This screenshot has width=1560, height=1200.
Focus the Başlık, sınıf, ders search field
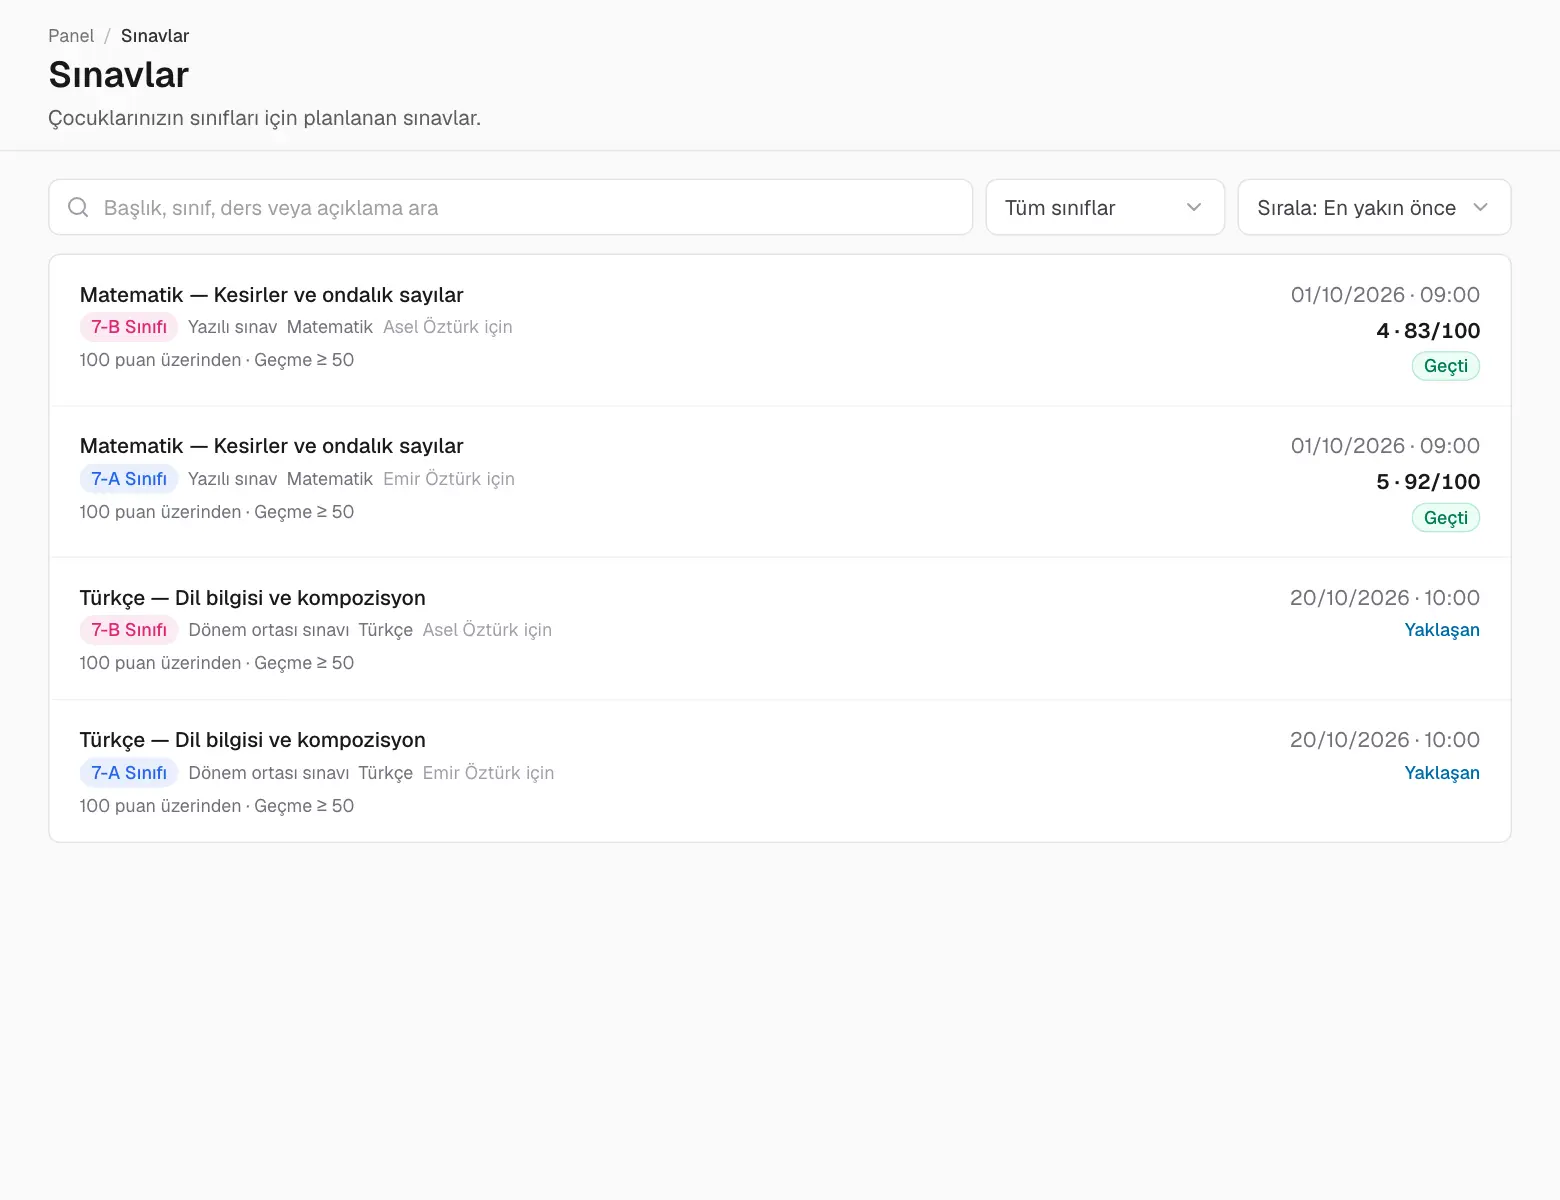[510, 208]
